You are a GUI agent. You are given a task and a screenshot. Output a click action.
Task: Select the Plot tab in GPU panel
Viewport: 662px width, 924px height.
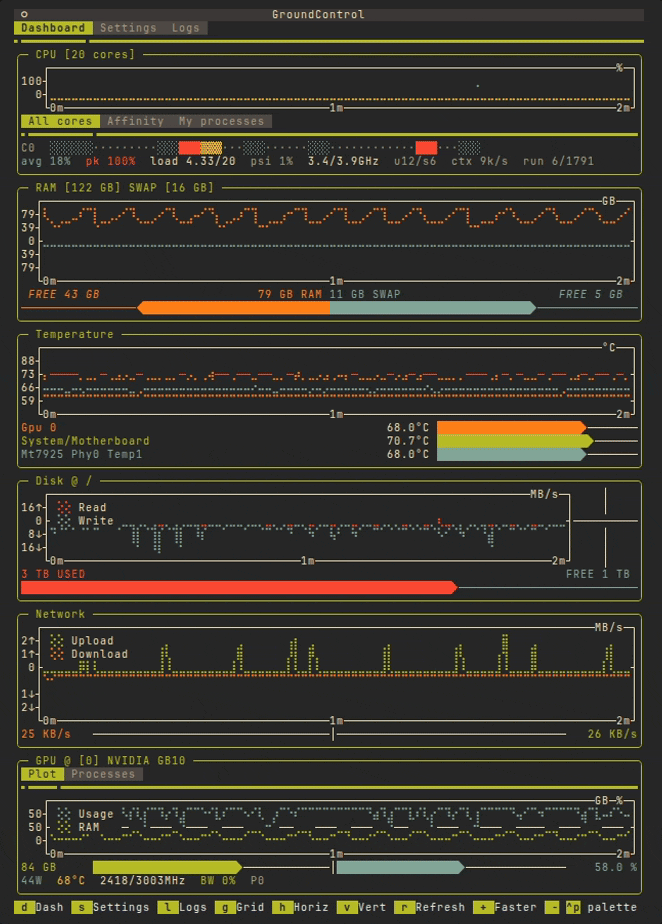click(x=42, y=774)
